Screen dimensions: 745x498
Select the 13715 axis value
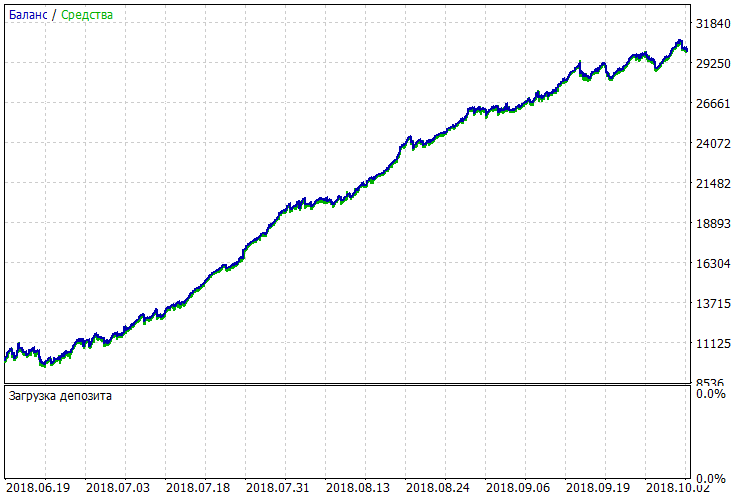[x=714, y=304]
